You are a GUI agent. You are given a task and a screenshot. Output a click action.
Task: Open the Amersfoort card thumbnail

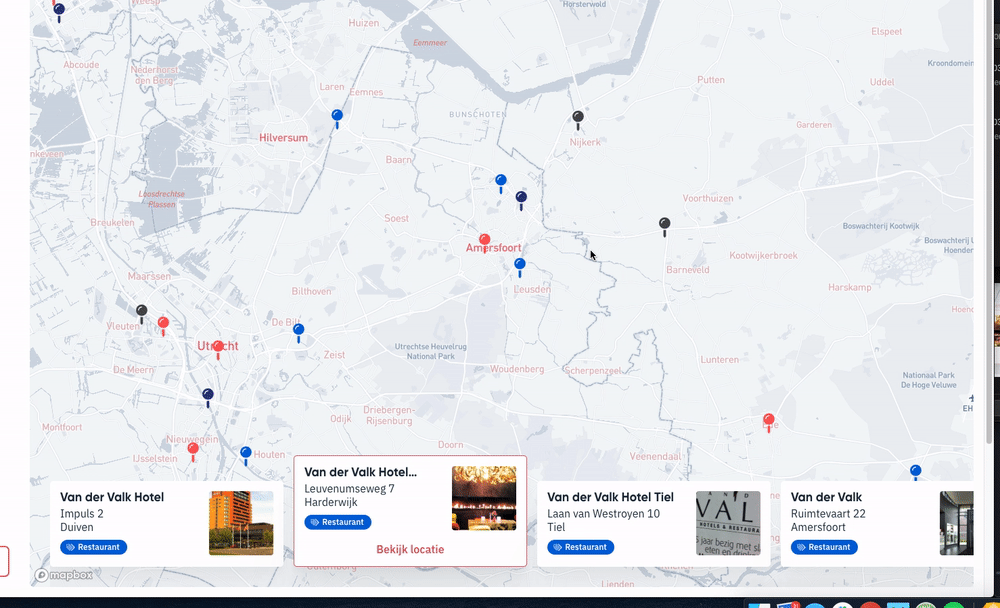(x=957, y=523)
